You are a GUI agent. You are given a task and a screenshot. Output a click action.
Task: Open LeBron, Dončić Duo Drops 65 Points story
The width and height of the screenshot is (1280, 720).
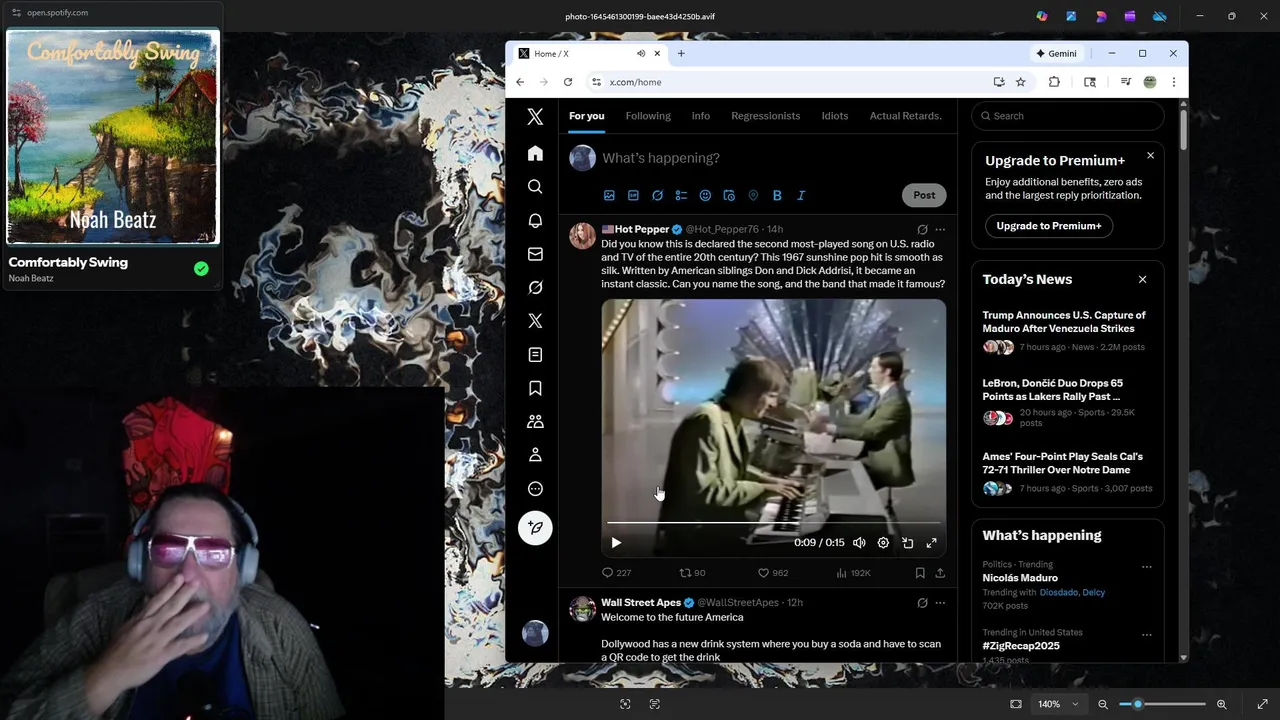1052,389
